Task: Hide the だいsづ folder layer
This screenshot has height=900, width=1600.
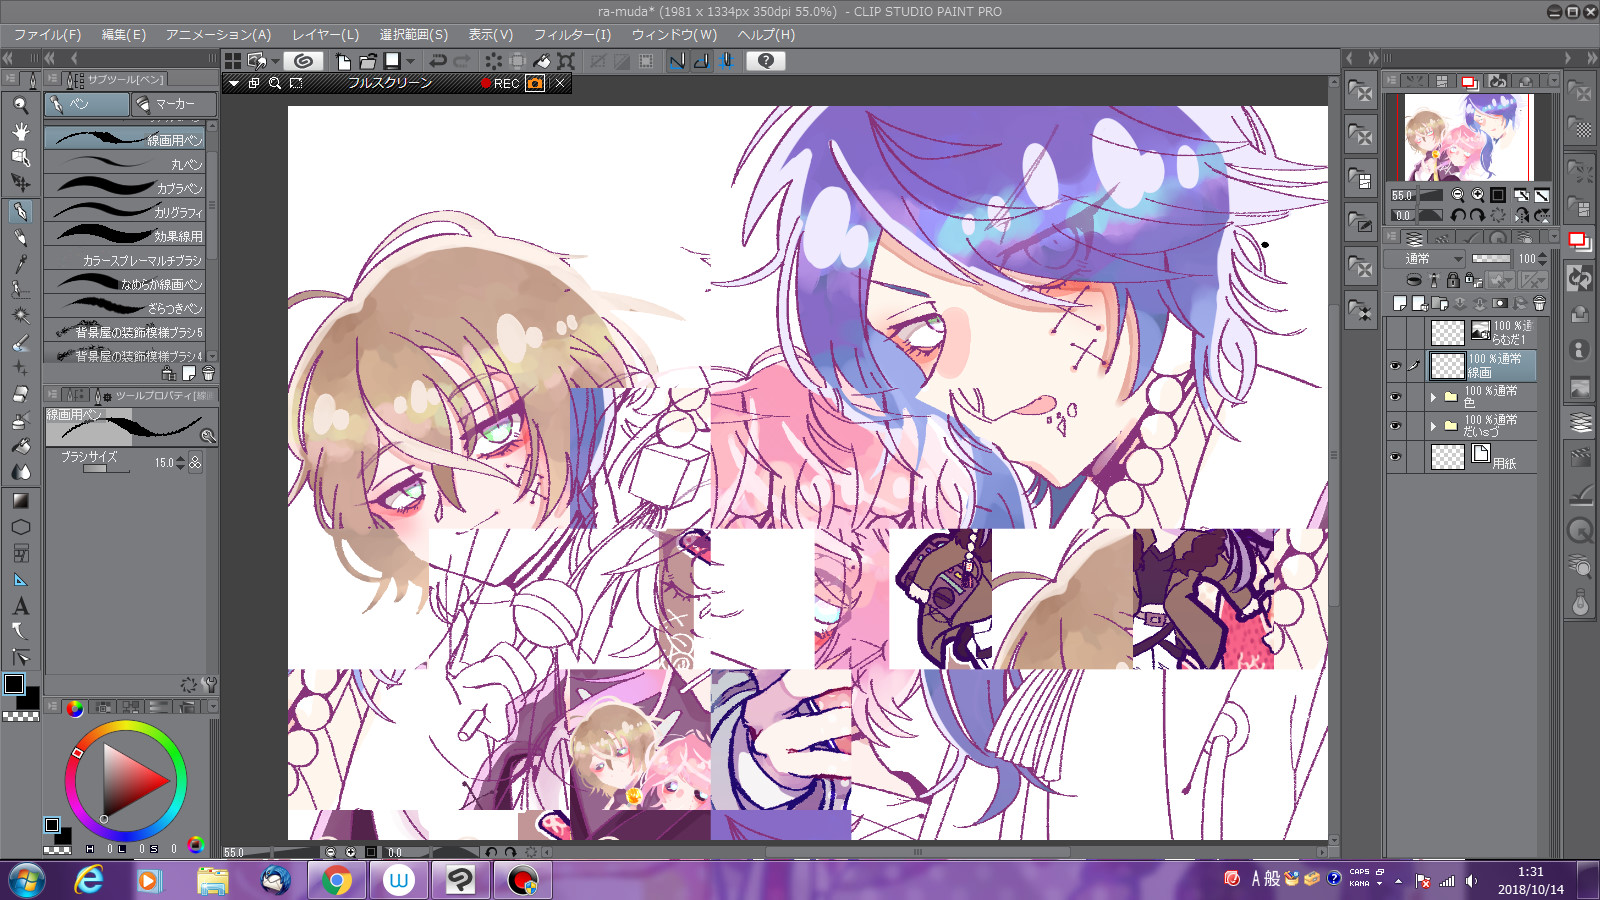Action: pyautogui.click(x=1396, y=426)
